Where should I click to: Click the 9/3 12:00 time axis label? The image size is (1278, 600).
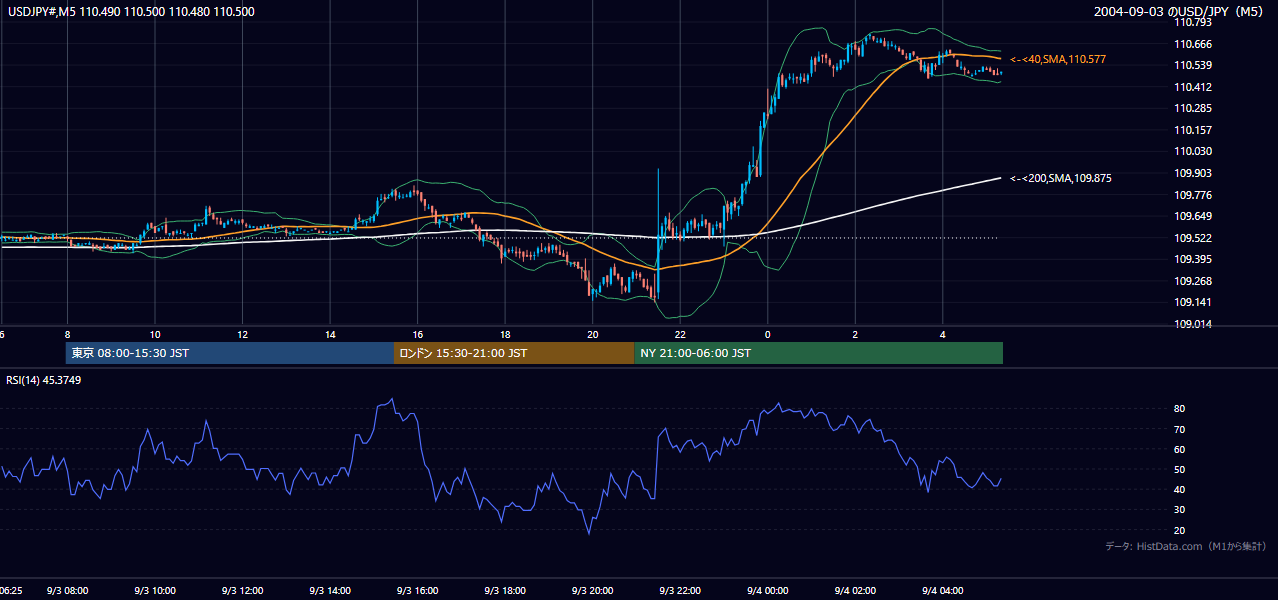point(243,591)
